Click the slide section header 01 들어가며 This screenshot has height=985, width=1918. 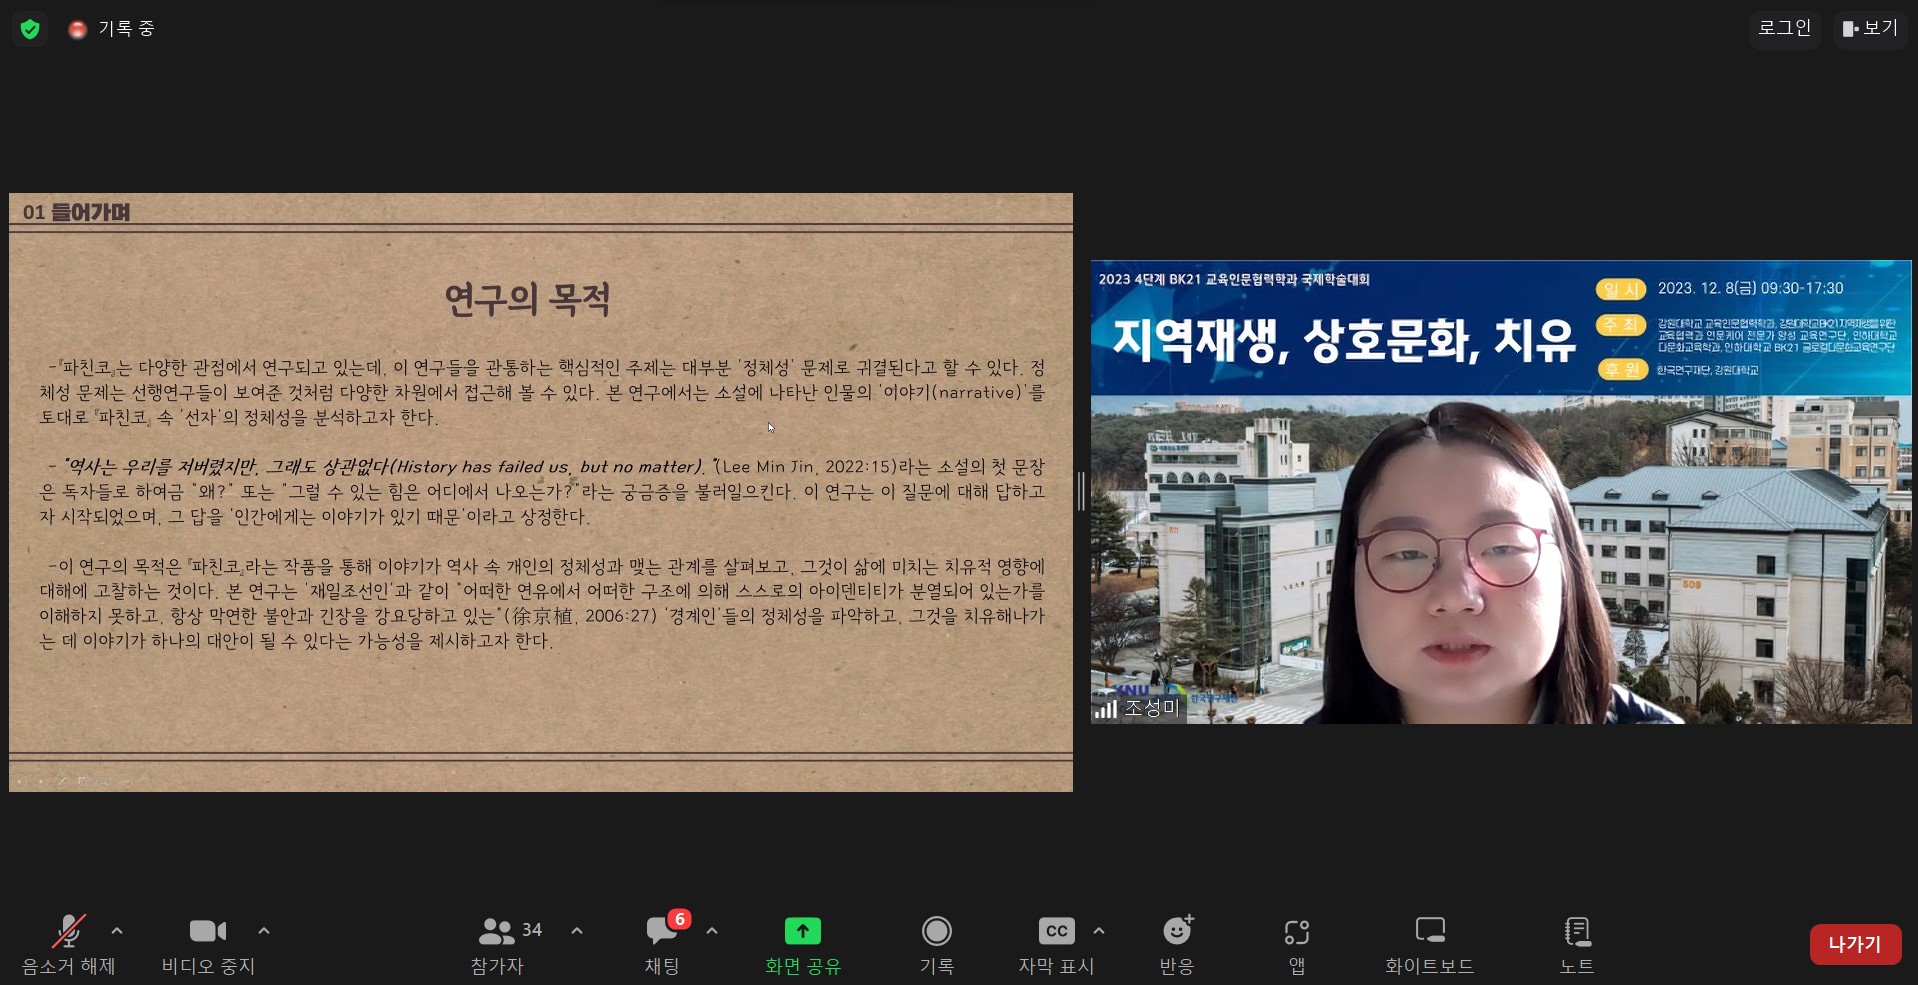coord(76,212)
